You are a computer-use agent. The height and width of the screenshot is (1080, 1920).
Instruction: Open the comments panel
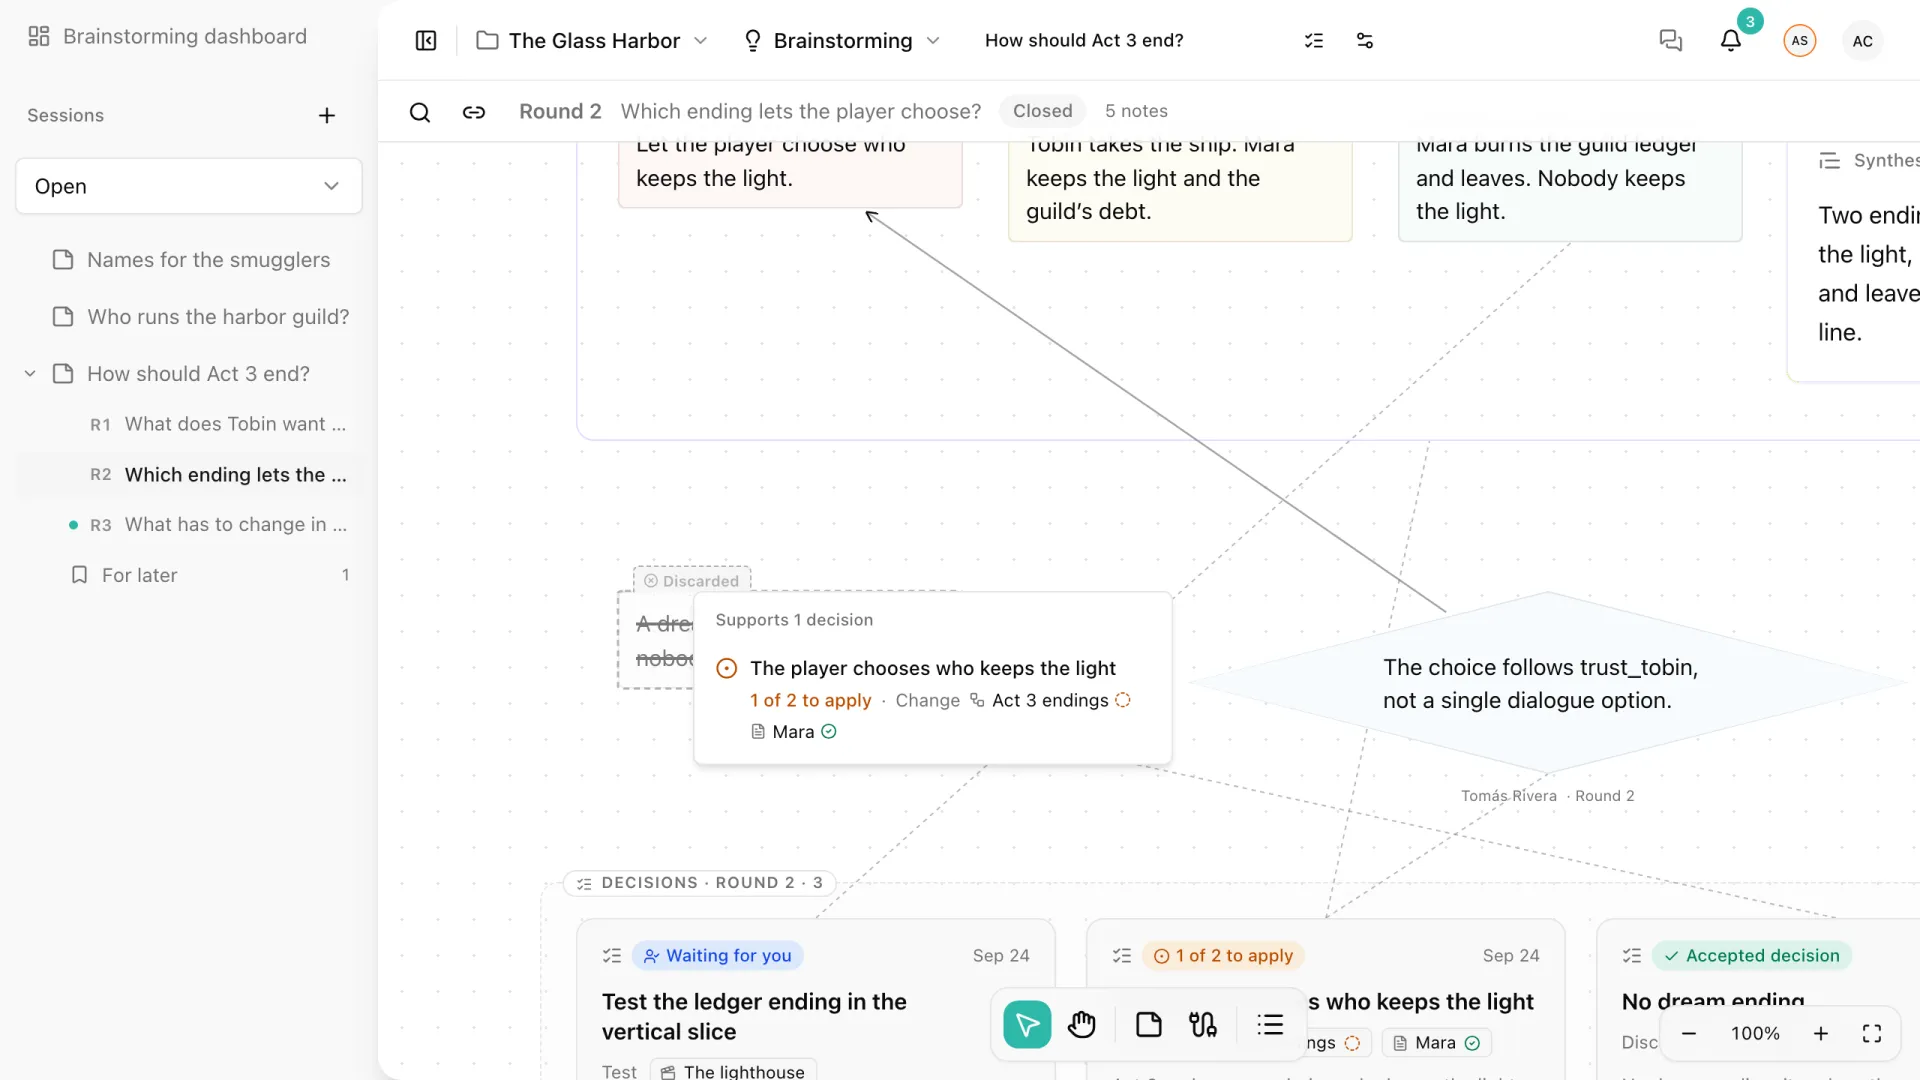[x=1671, y=41]
